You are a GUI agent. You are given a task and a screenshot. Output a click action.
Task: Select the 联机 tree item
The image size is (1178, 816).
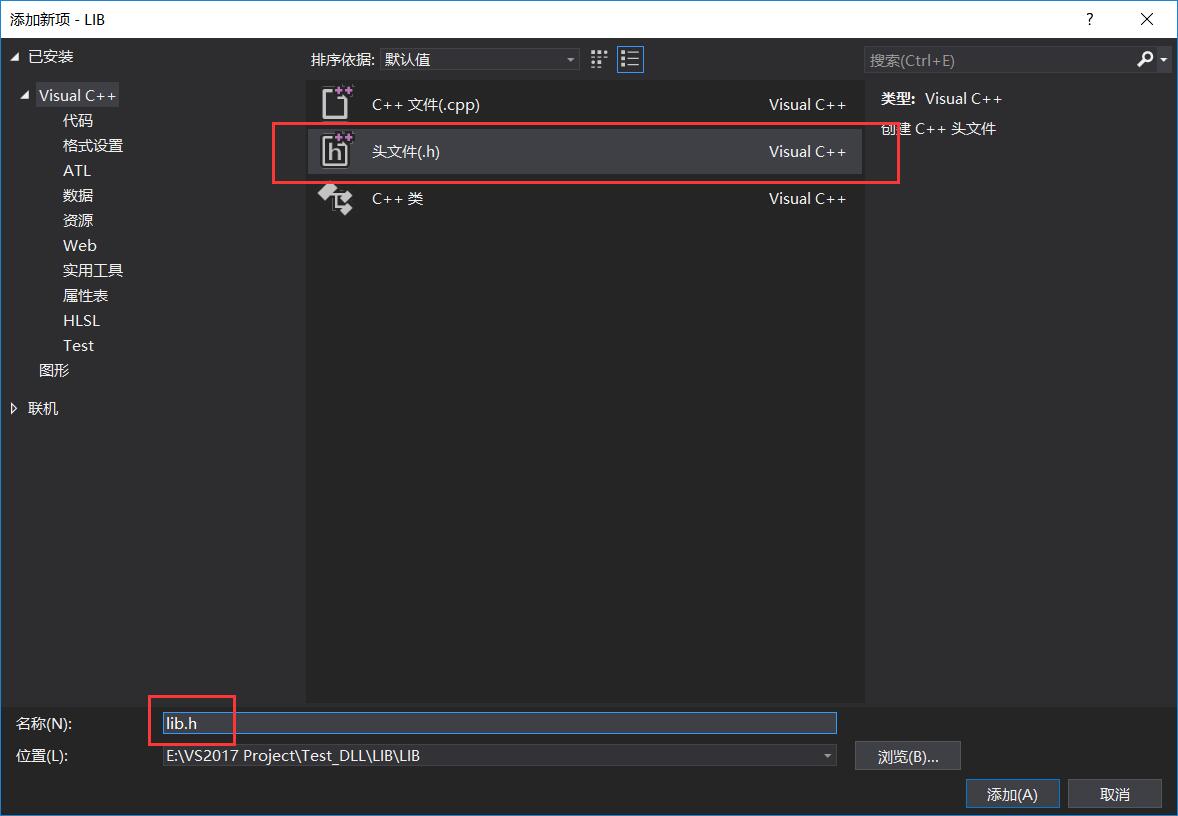pyautogui.click(x=43, y=409)
